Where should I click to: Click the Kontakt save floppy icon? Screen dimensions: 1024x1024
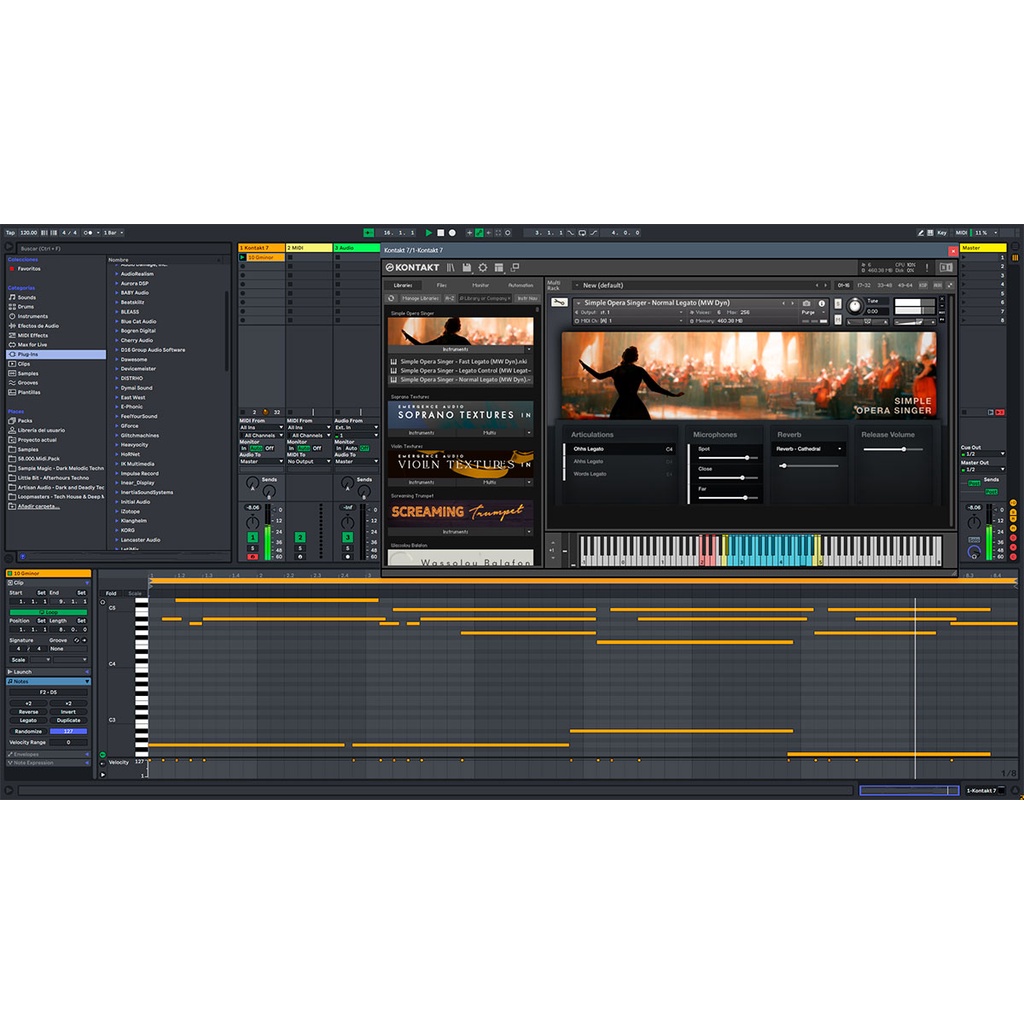(467, 268)
